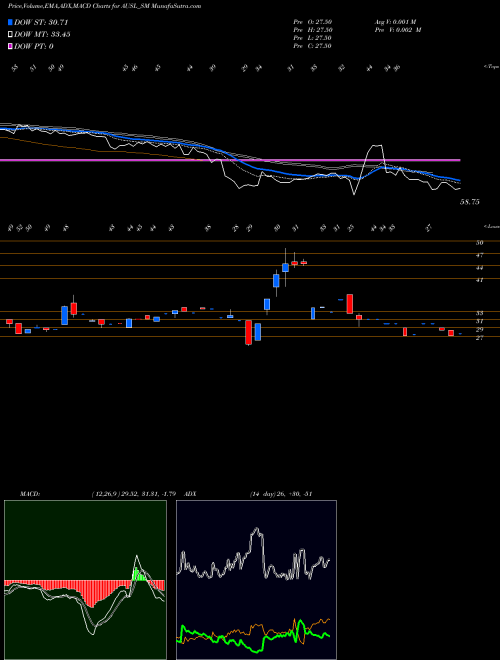500x660 pixels.
Task: Click the 'Pre C: 27.50' close value
Action: [x=313, y=46]
